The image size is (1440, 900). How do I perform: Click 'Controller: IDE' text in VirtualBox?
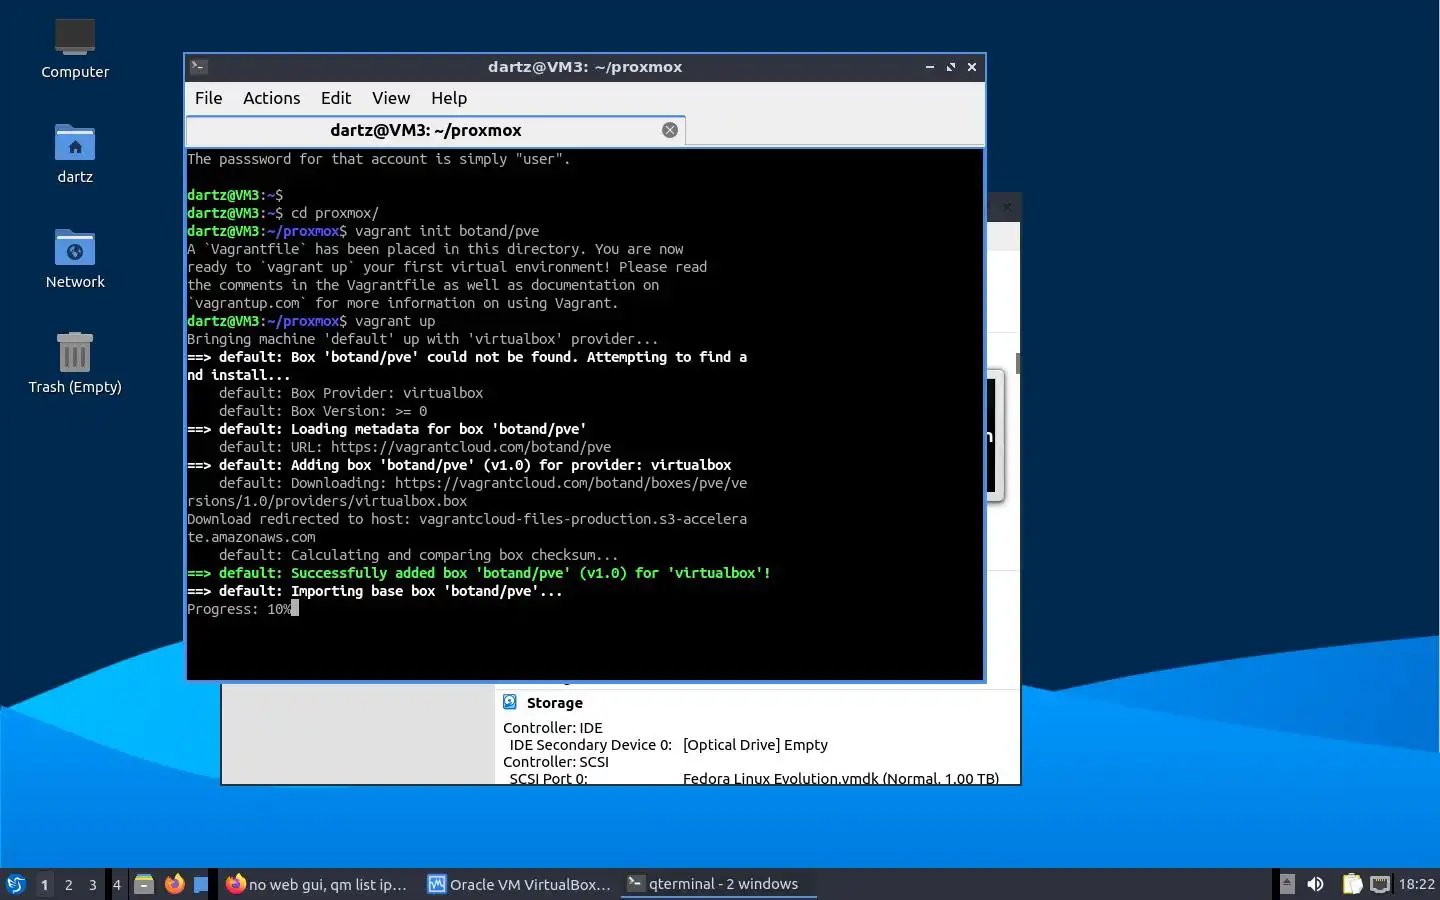coord(553,728)
